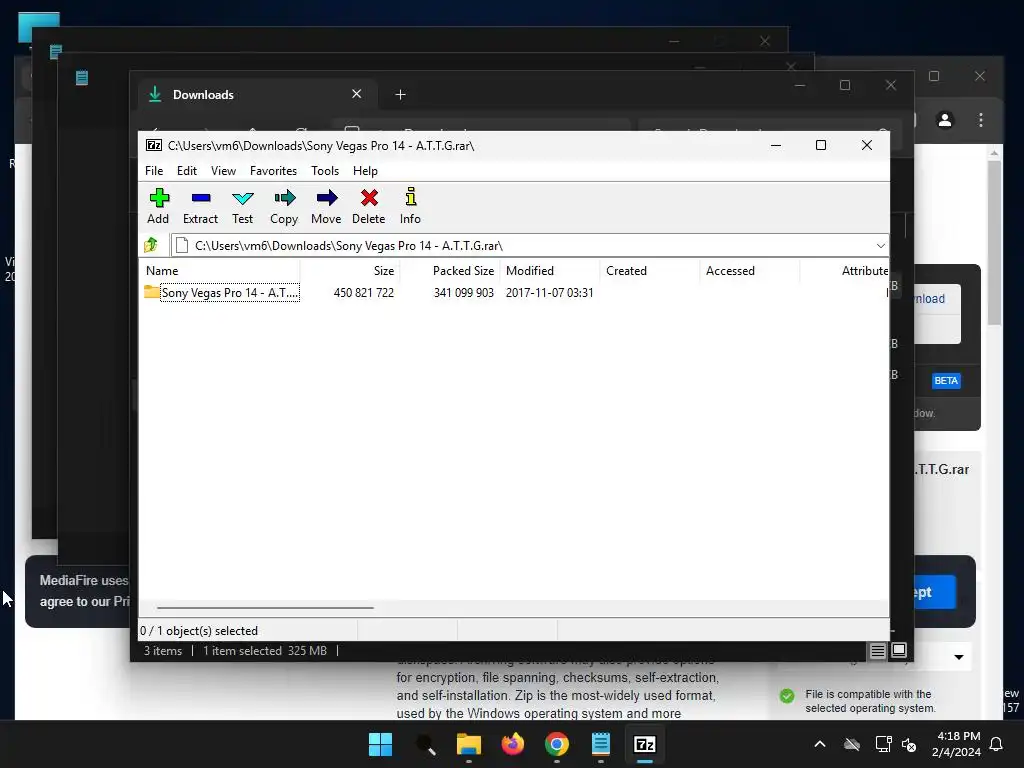Sort by the Accessed column header
The image size is (1024, 768).
tap(750, 271)
